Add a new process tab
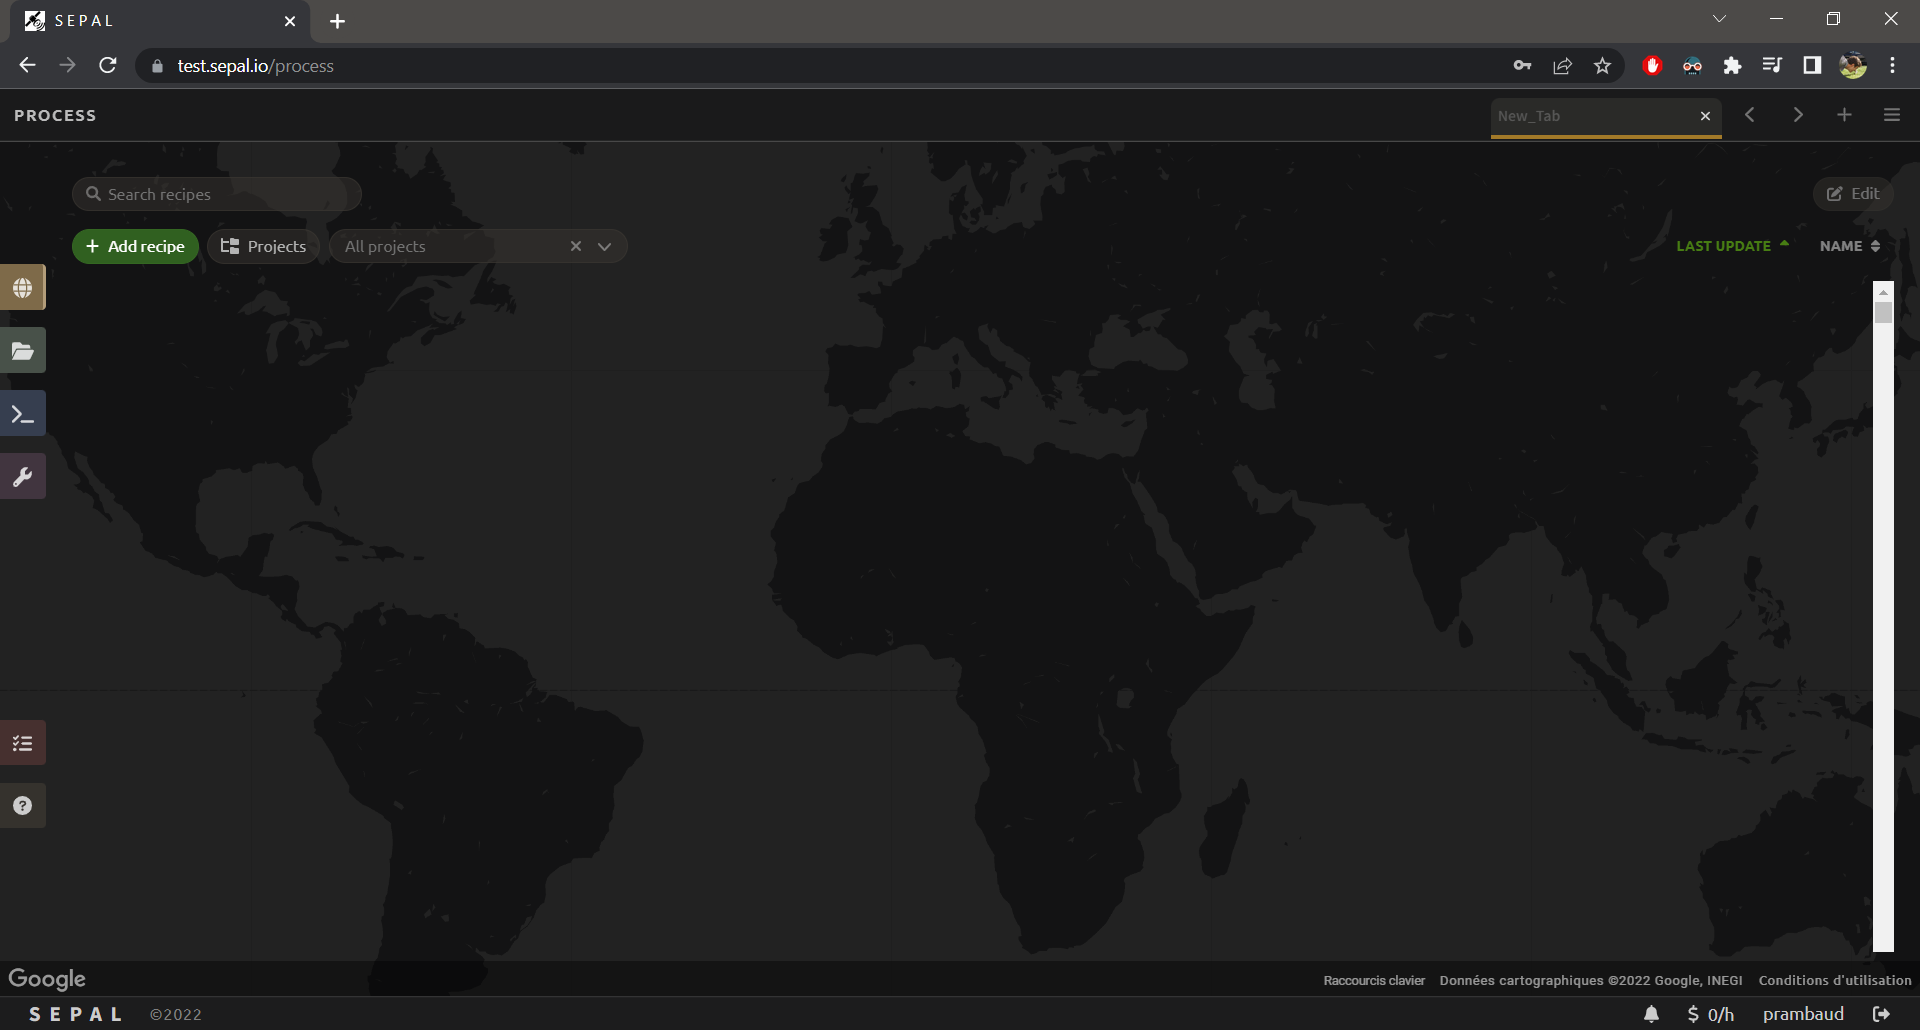This screenshot has height=1030, width=1920. click(x=1844, y=115)
